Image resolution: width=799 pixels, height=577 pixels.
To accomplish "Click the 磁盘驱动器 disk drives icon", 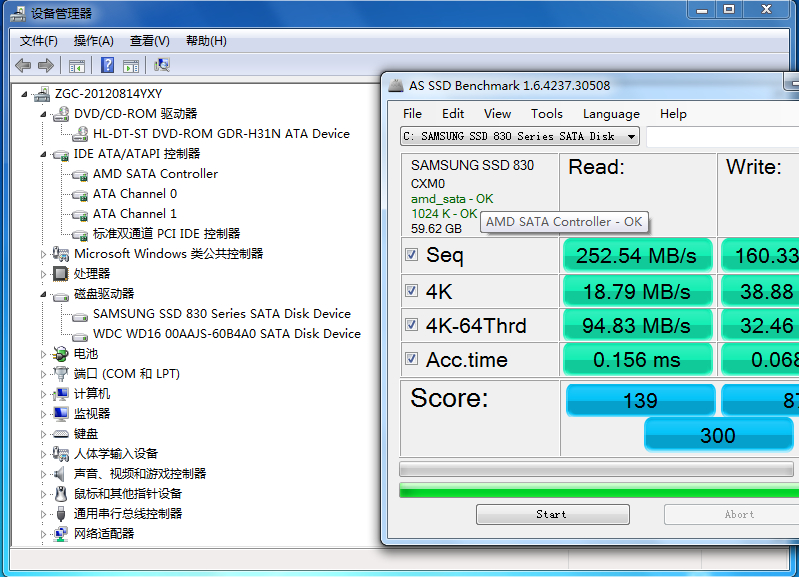I will (x=61, y=296).
